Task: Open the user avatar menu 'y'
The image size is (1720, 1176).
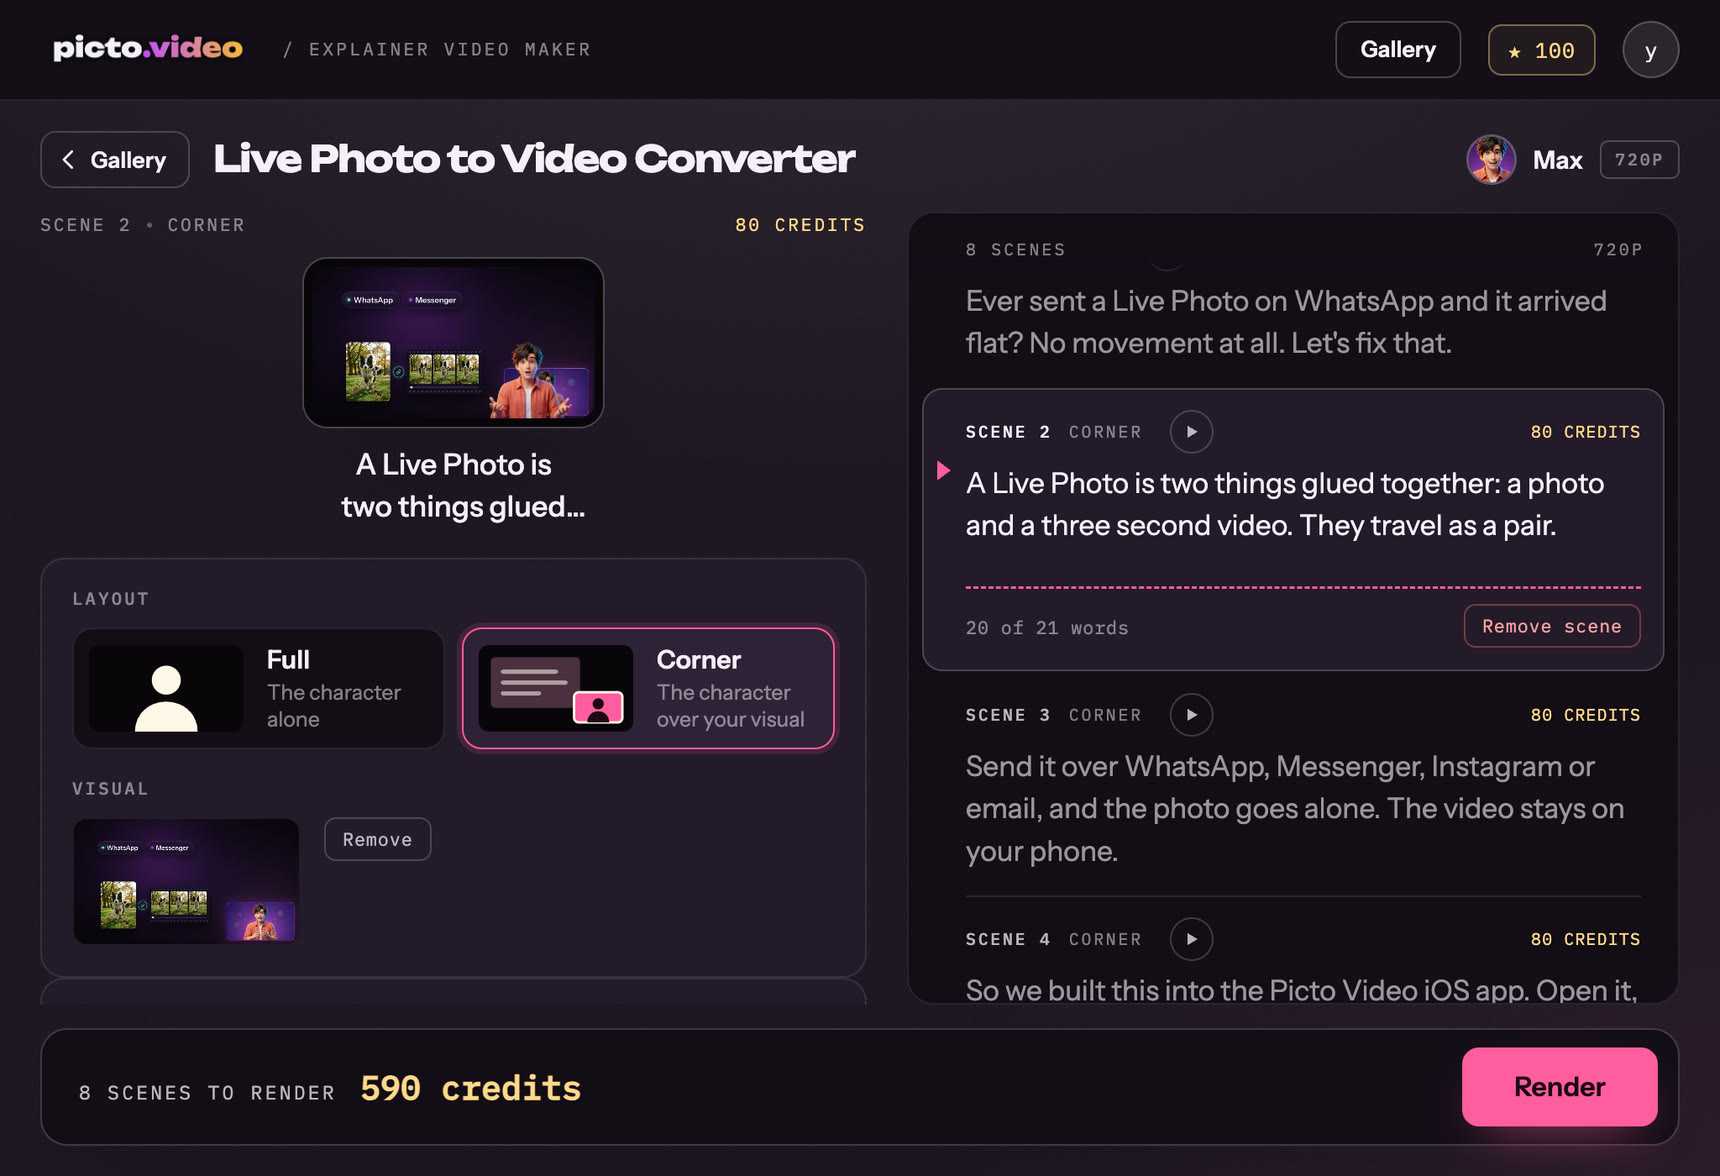Action: [1650, 50]
